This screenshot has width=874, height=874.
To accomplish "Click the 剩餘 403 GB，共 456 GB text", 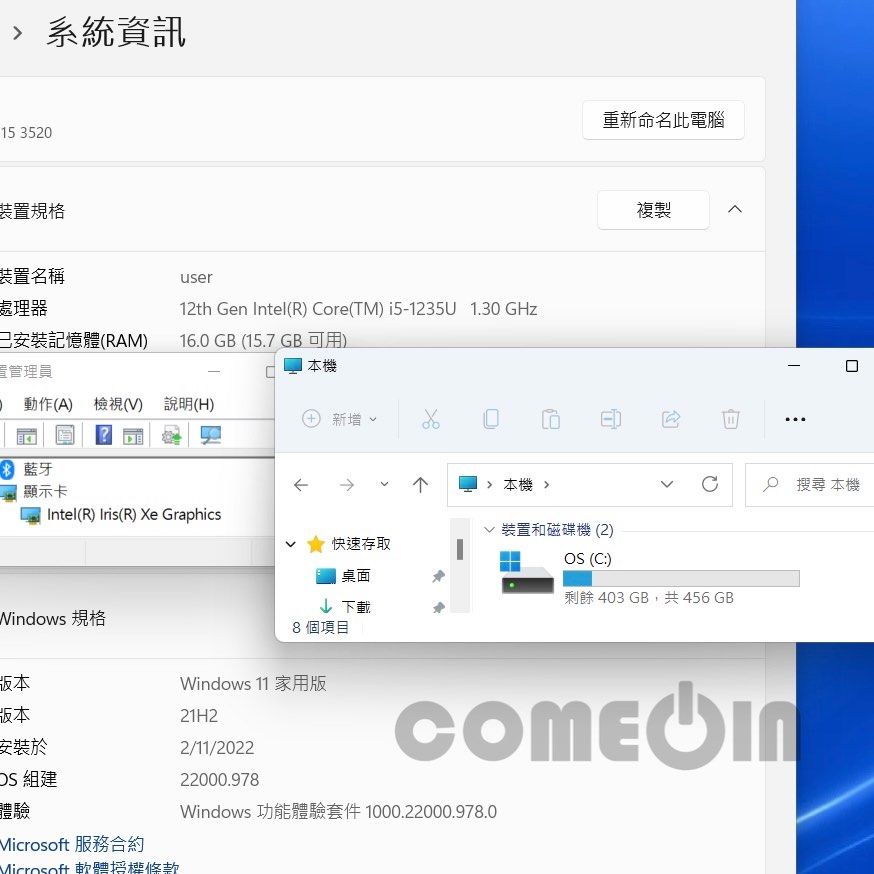I will [x=649, y=598].
